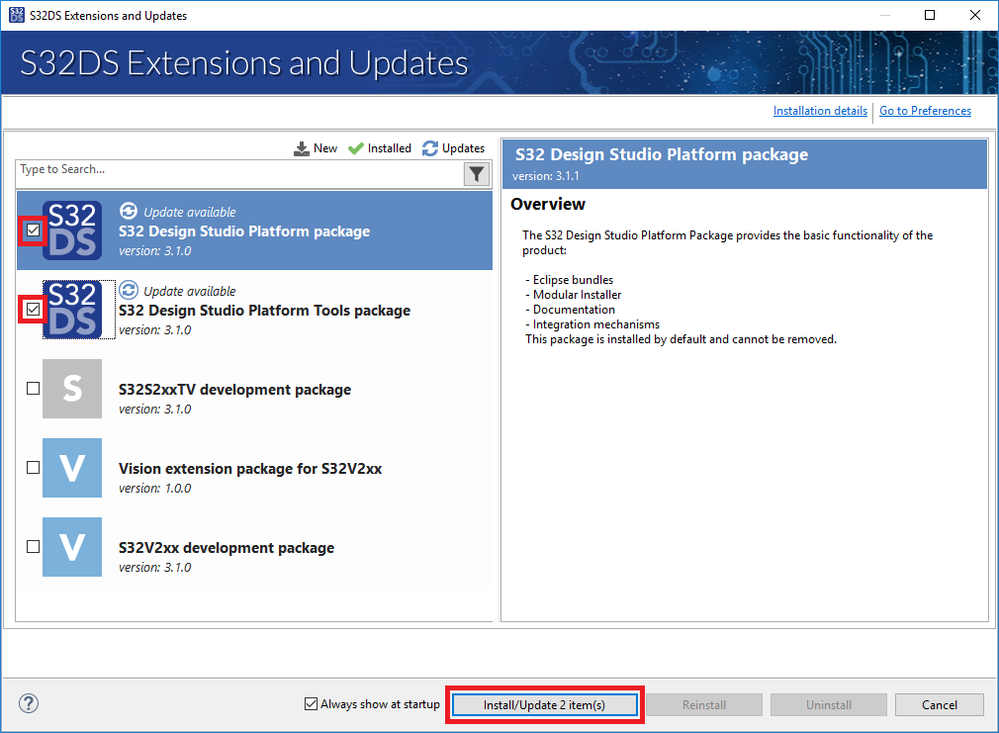Click Install/Update 2 item(s) button
This screenshot has height=733, width=999.
pos(544,705)
